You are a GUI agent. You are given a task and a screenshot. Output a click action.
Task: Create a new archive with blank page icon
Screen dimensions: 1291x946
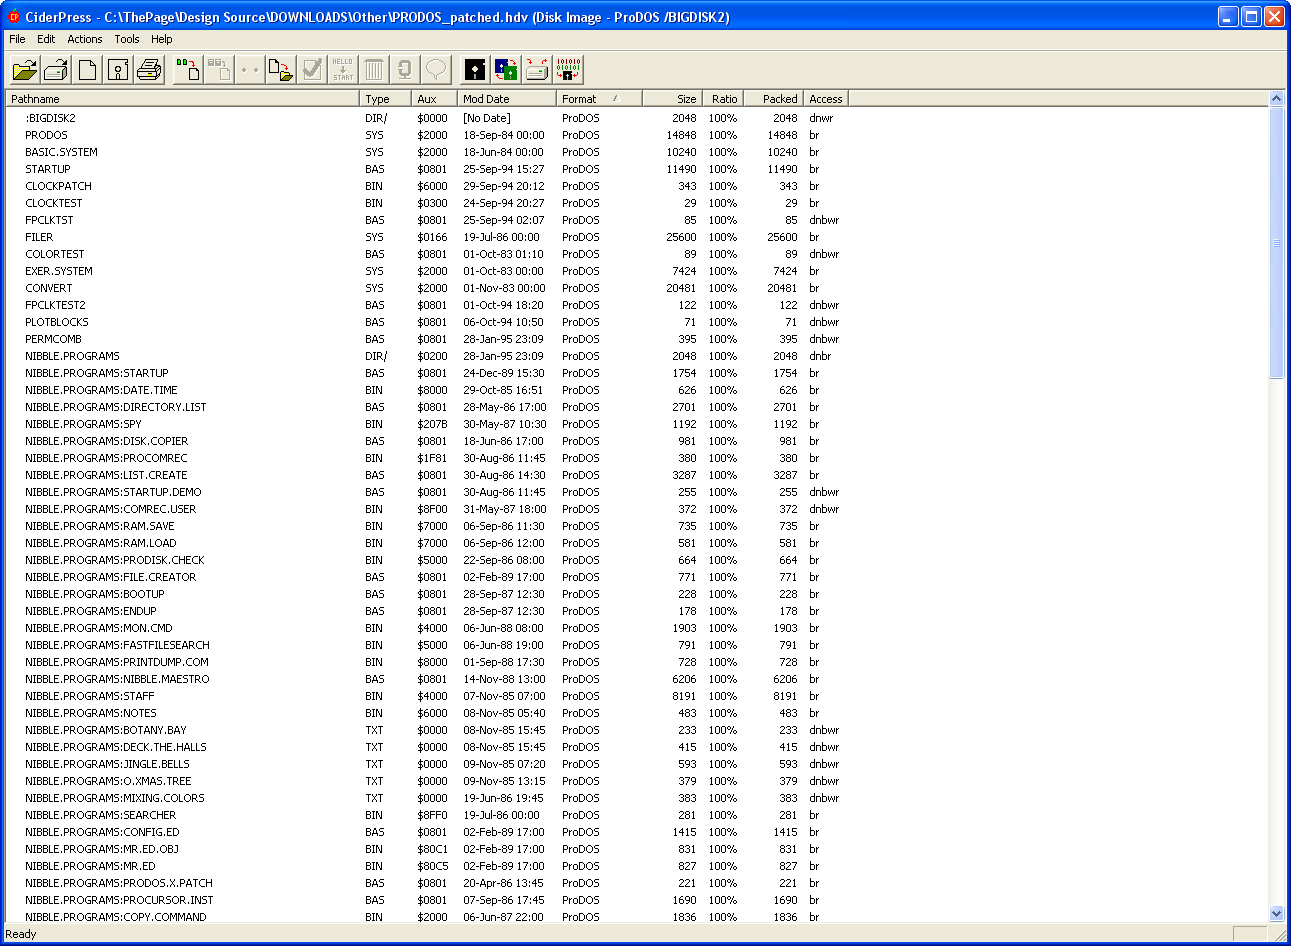coord(87,69)
